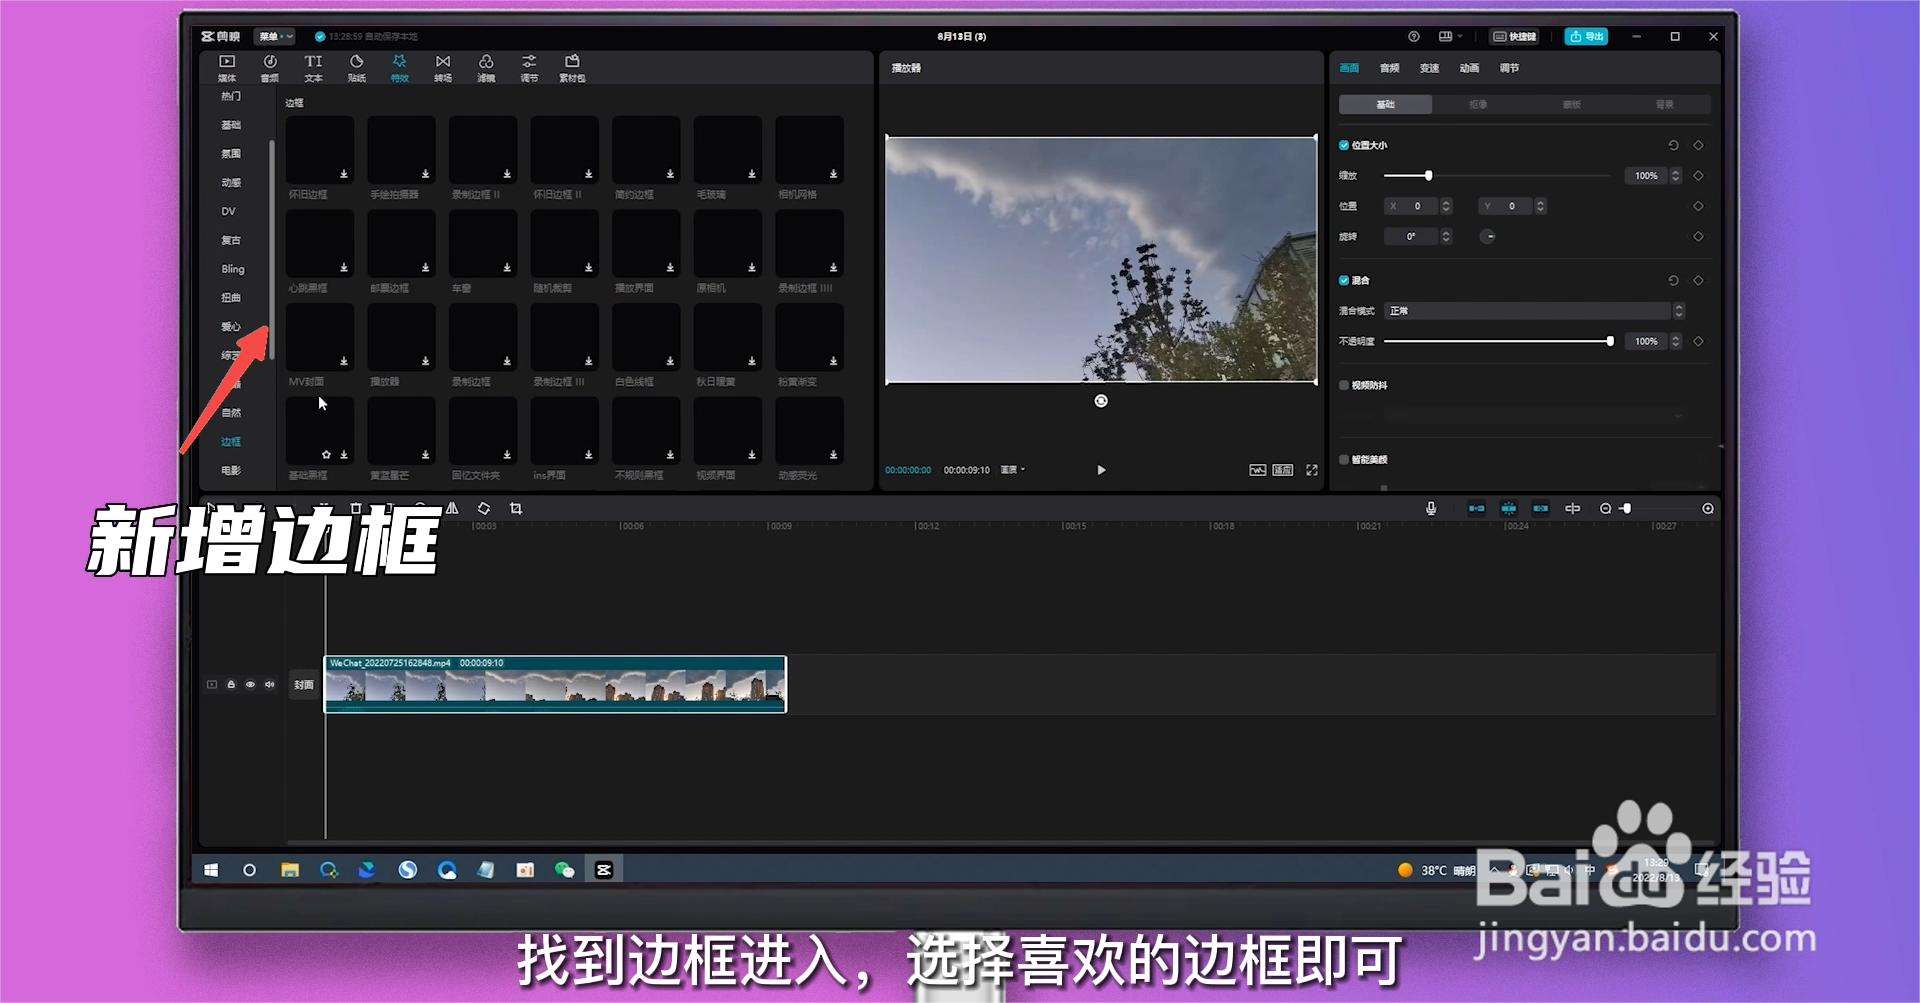The width and height of the screenshot is (1920, 1003).
Task: Open the 滤镜 (Filters) panel
Action: click(485, 67)
